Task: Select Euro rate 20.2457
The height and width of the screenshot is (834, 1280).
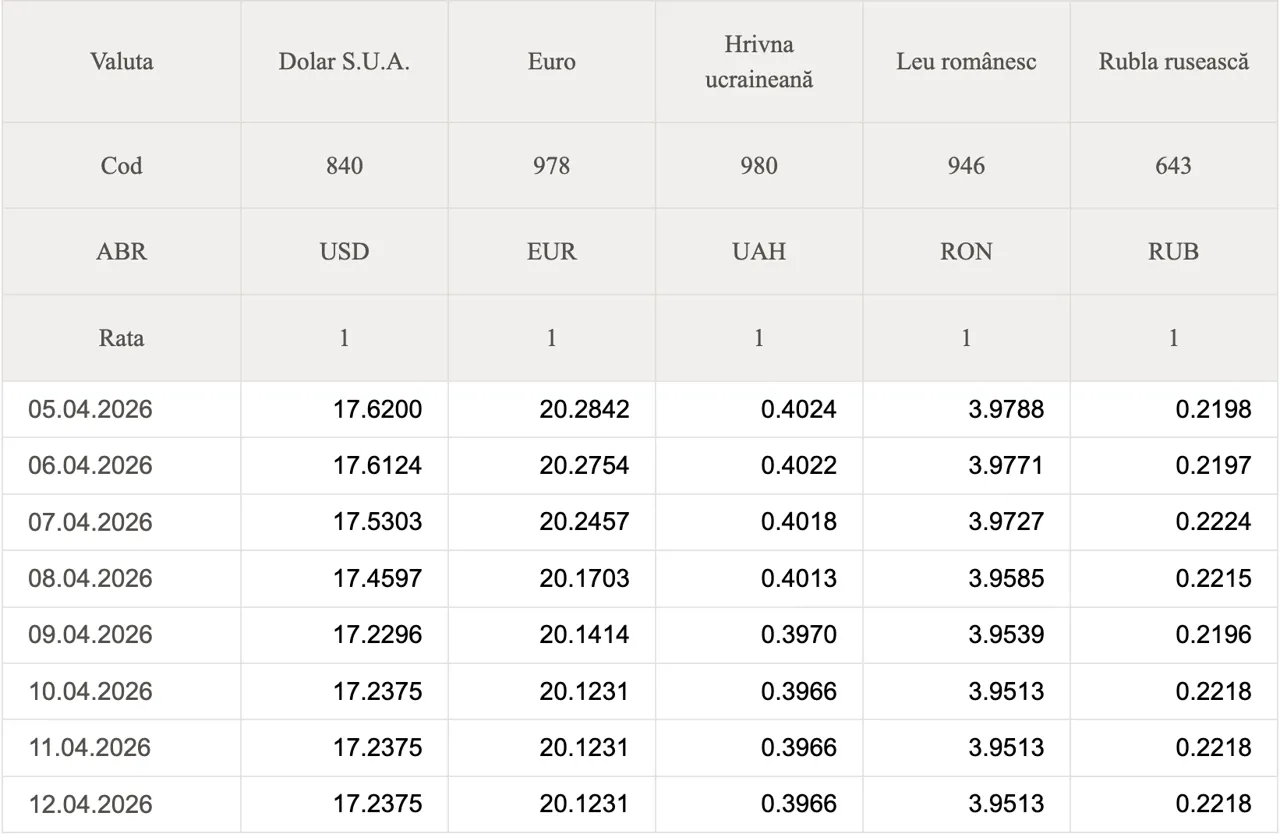Action: coord(584,522)
